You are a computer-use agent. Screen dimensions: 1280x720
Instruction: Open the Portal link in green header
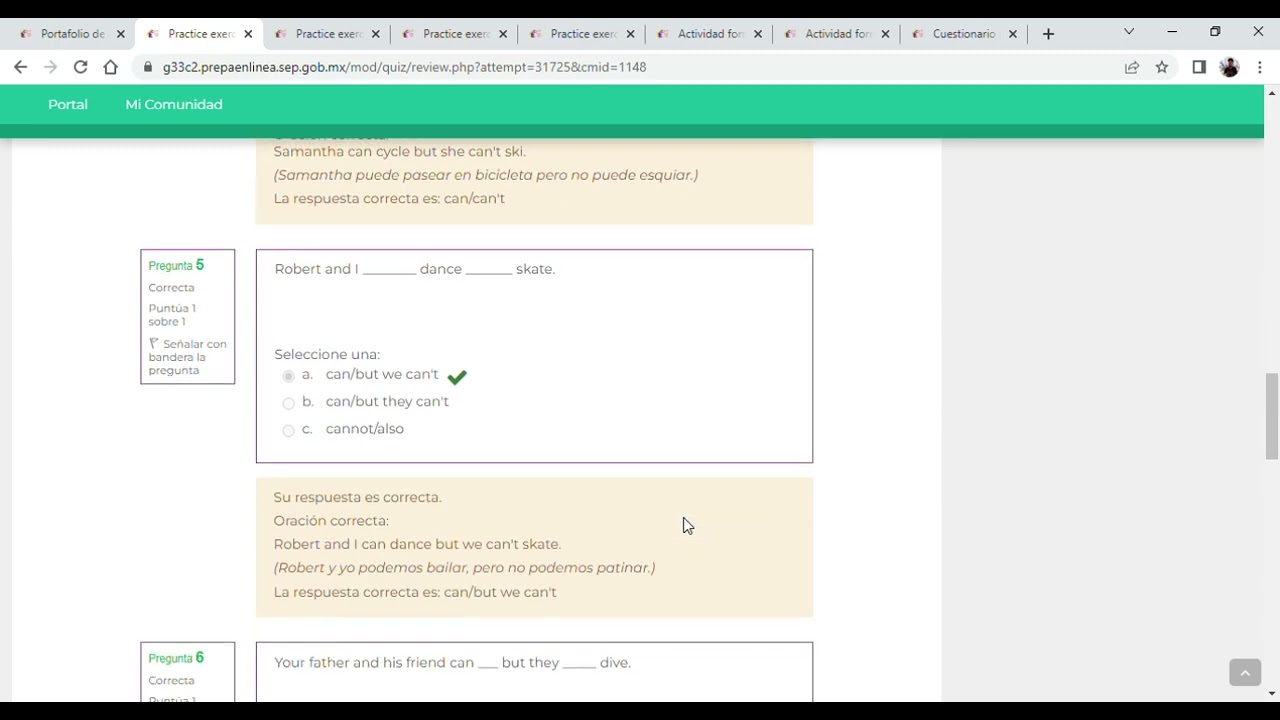click(x=68, y=104)
